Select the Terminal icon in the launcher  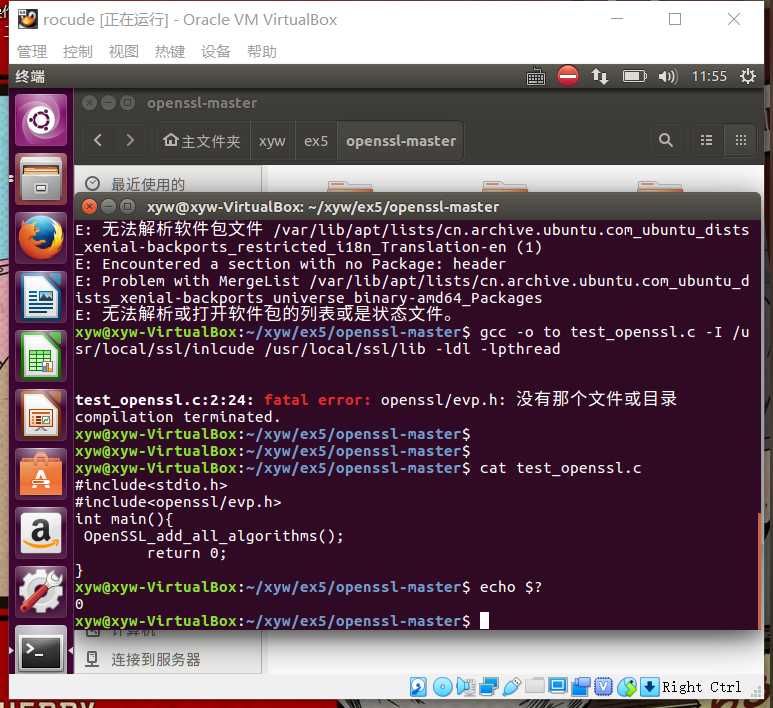41,650
